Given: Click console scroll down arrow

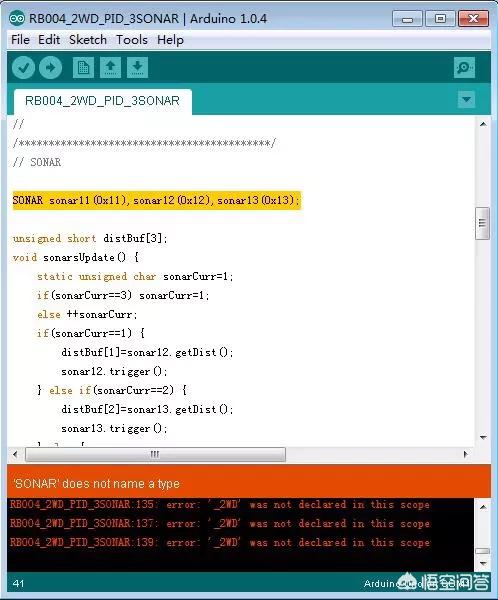Looking at the screenshot, I should click(483, 563).
